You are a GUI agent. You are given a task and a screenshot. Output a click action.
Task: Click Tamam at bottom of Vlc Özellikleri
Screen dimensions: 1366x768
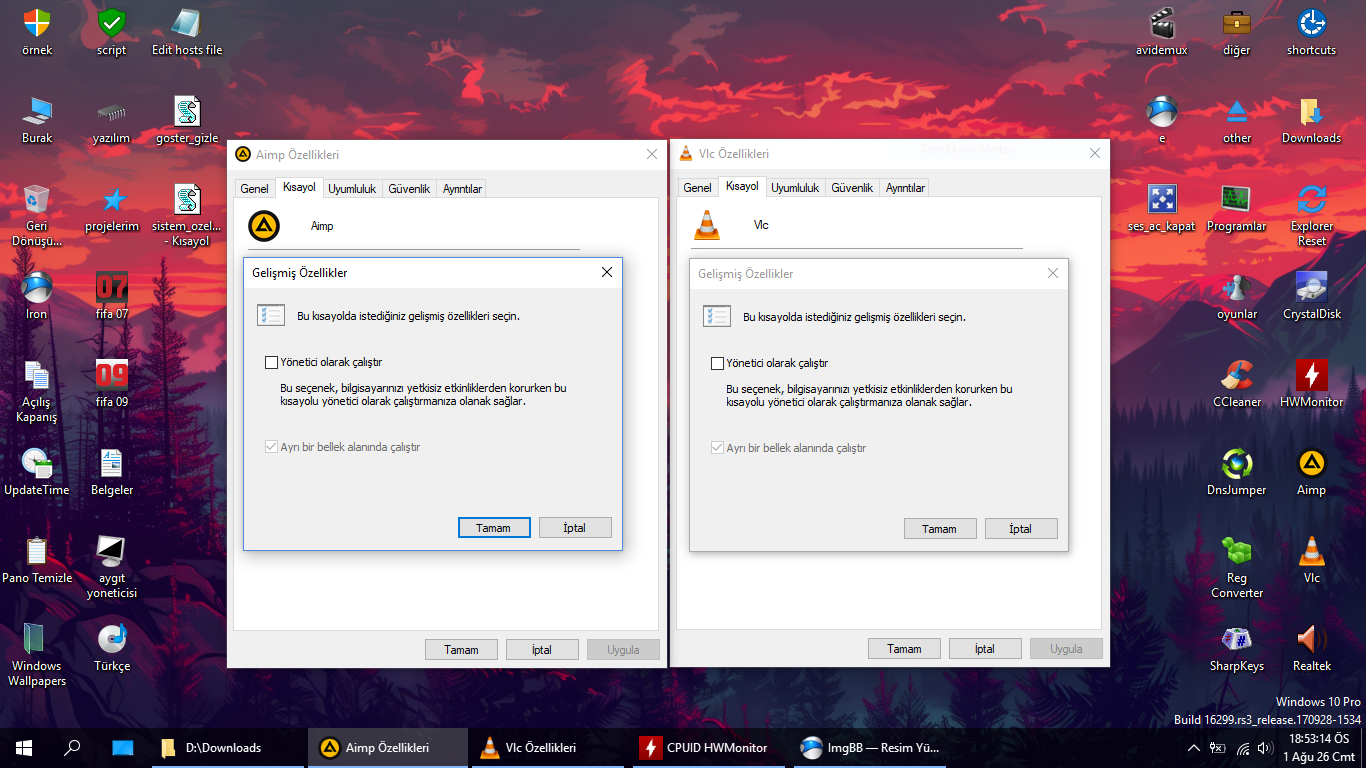coord(904,648)
